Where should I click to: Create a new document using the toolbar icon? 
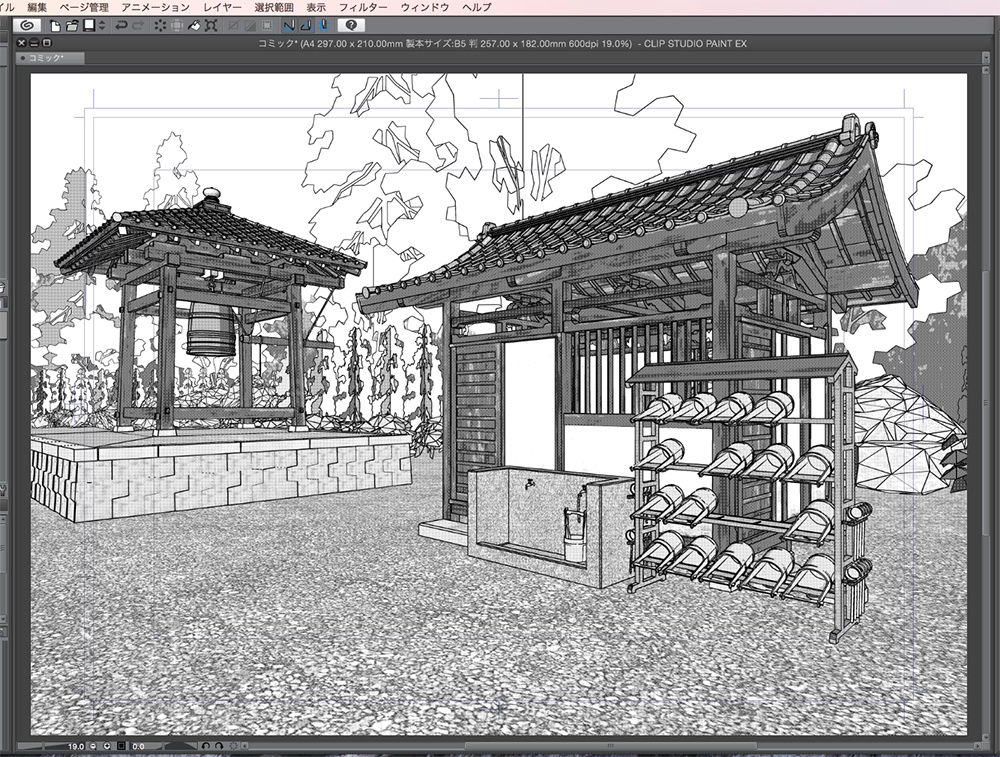(54, 27)
